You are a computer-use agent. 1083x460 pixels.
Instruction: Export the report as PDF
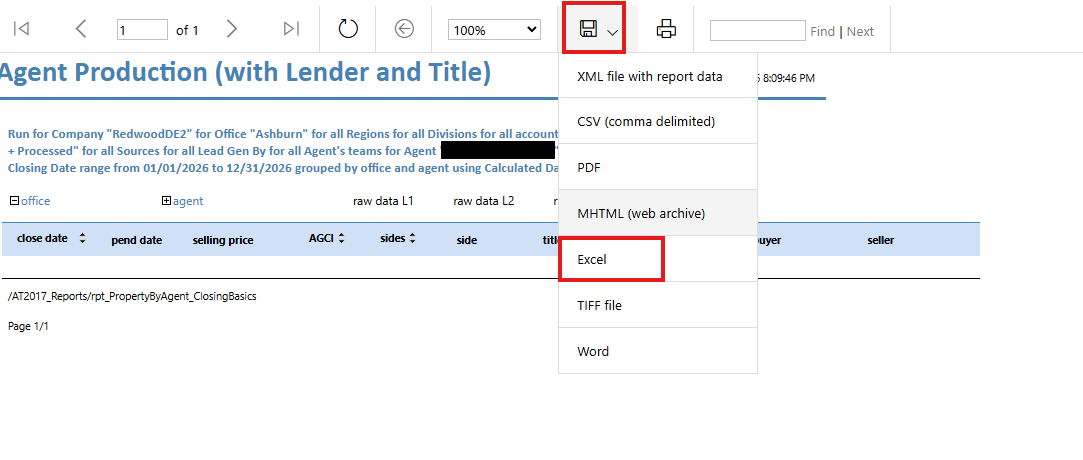tap(658, 168)
